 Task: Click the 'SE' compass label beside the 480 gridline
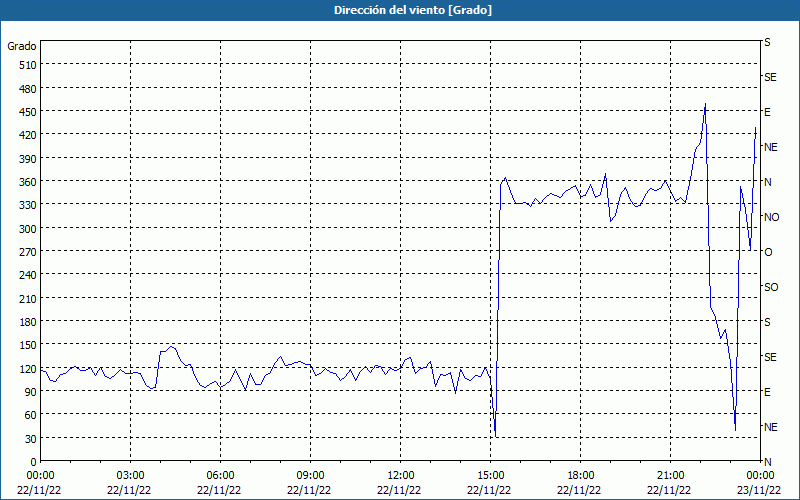coord(770,77)
